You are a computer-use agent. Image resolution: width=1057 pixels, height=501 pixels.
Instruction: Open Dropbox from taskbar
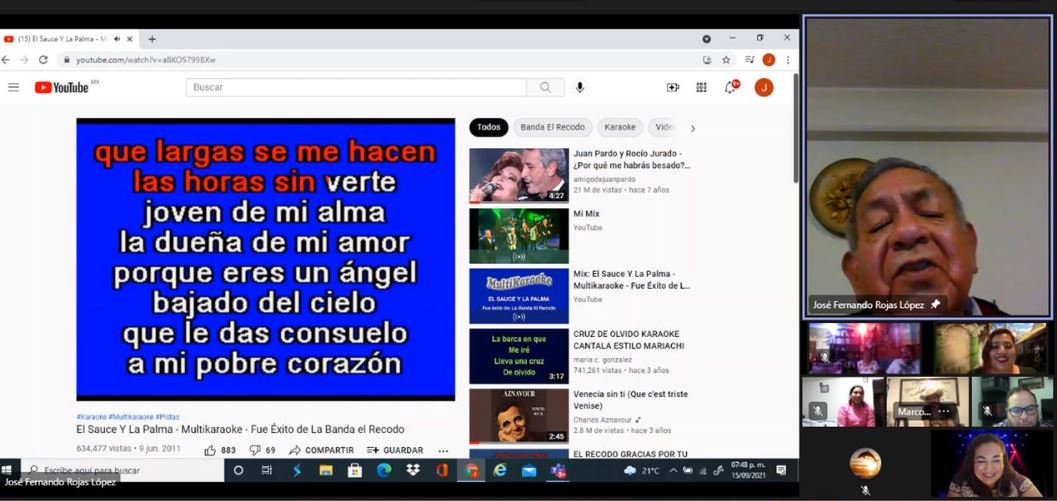(x=413, y=471)
